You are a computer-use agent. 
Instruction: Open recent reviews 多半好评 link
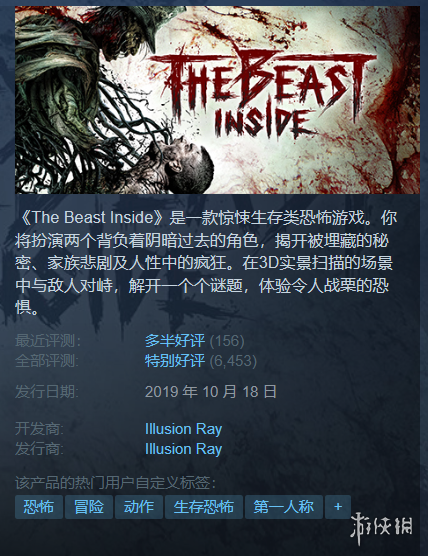(x=175, y=341)
